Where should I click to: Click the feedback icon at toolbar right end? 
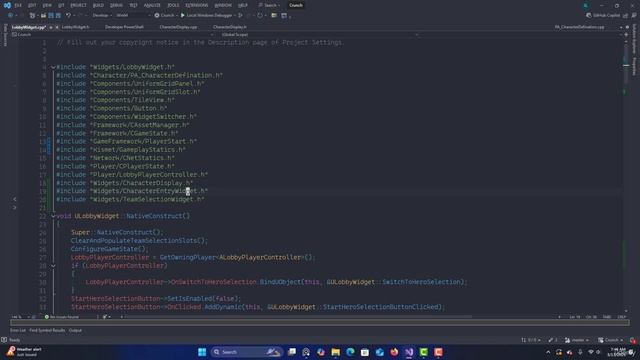pyautogui.click(x=634, y=15)
